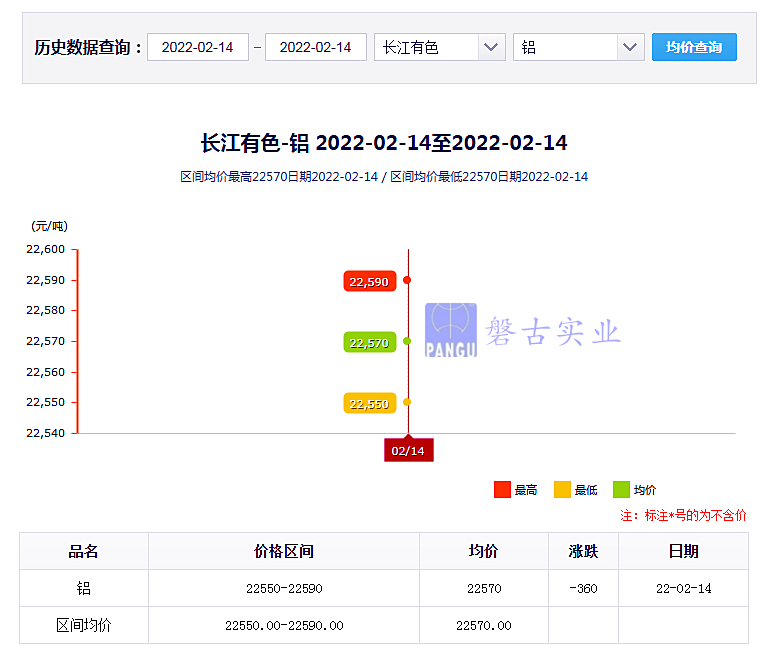Click the 均价 column header
772x663 pixels.
coord(484,551)
